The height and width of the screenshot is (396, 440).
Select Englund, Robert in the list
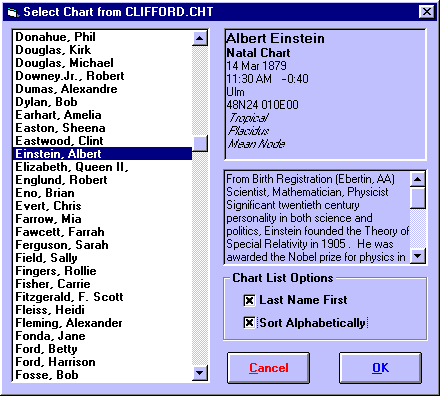(x=102, y=180)
